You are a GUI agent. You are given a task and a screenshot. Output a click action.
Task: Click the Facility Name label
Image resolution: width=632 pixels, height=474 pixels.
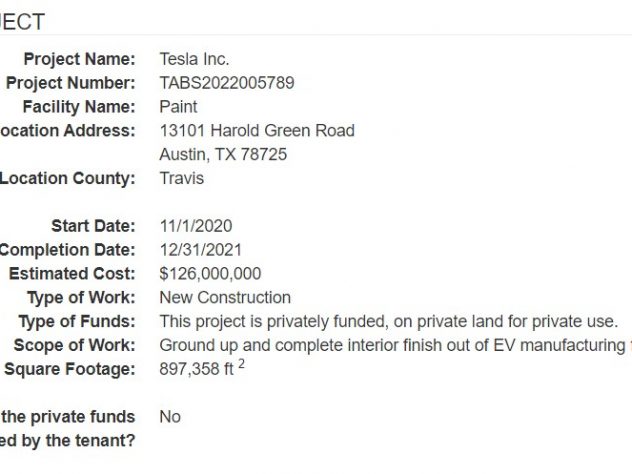[79, 107]
